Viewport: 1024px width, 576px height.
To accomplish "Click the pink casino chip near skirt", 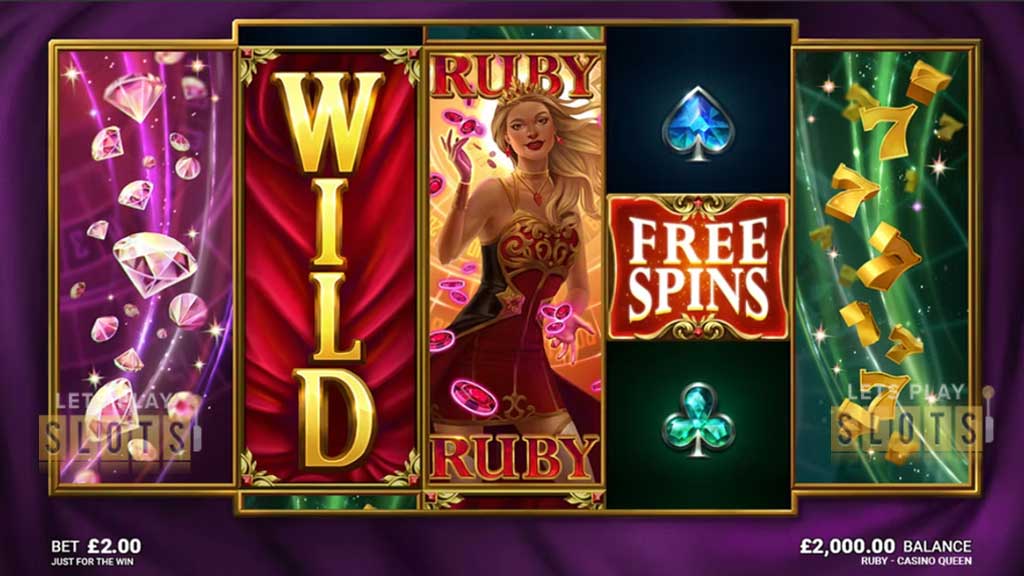I will (474, 397).
